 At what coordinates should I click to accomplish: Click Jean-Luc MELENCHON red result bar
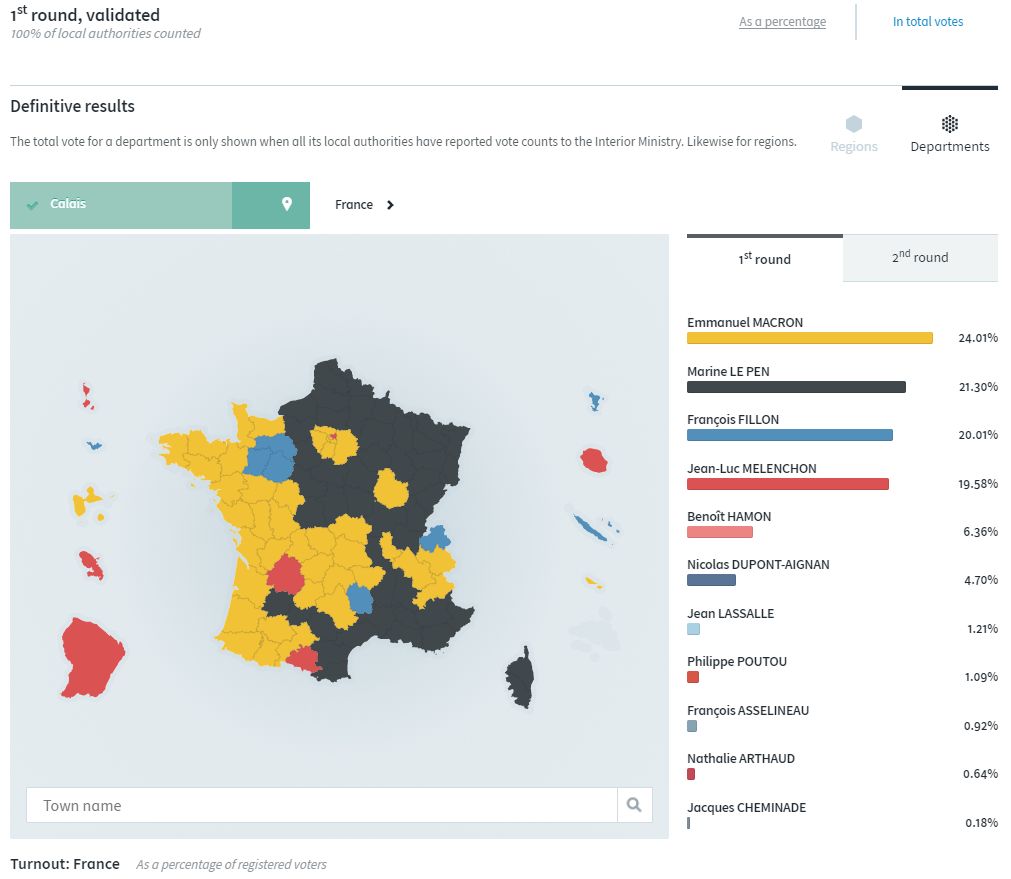click(787, 484)
